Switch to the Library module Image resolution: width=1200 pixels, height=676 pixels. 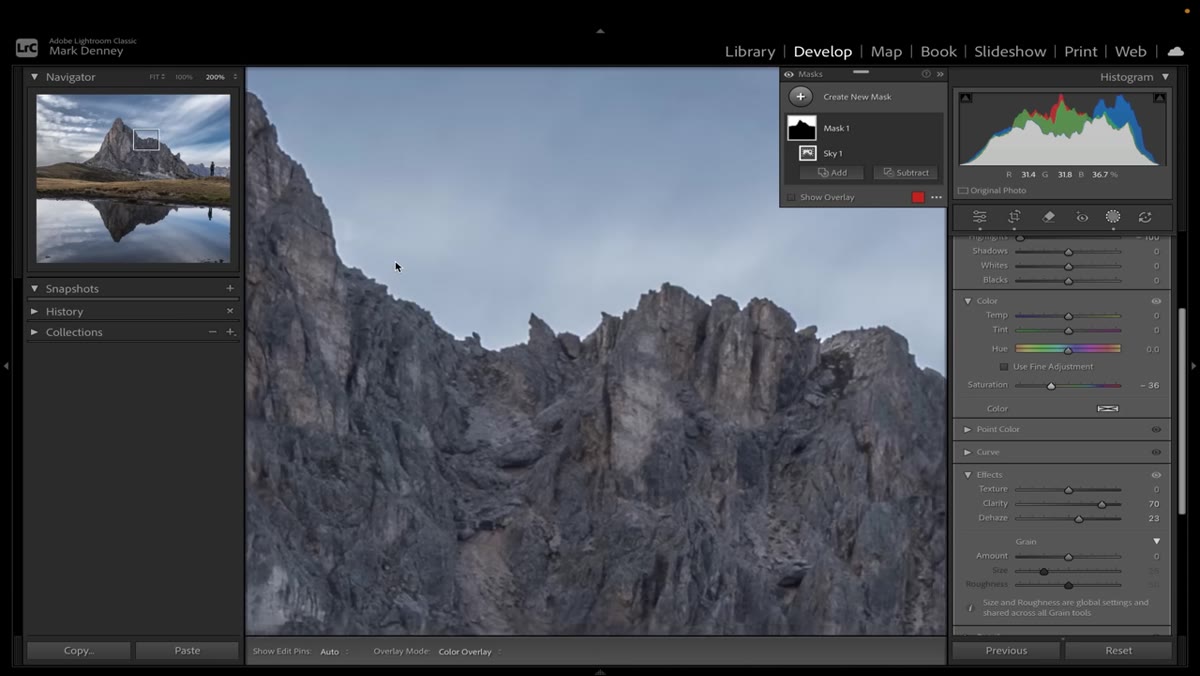point(750,52)
